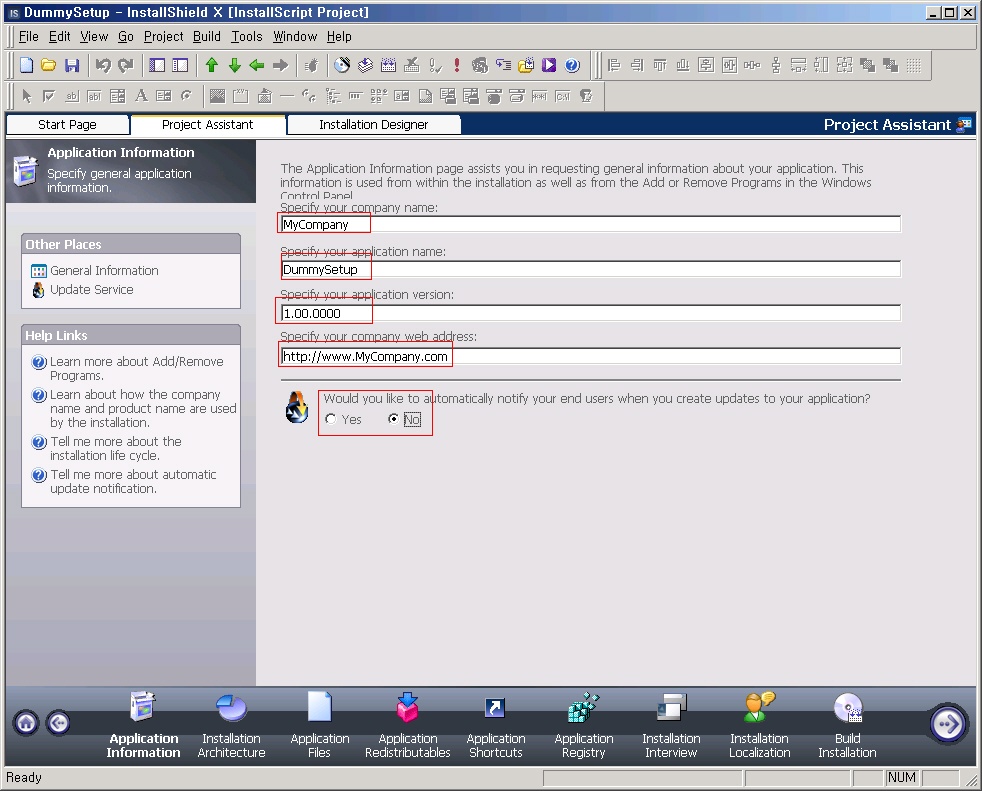Open the Application Shortcuts step
Image resolution: width=982 pixels, height=791 pixels.
tap(495, 725)
